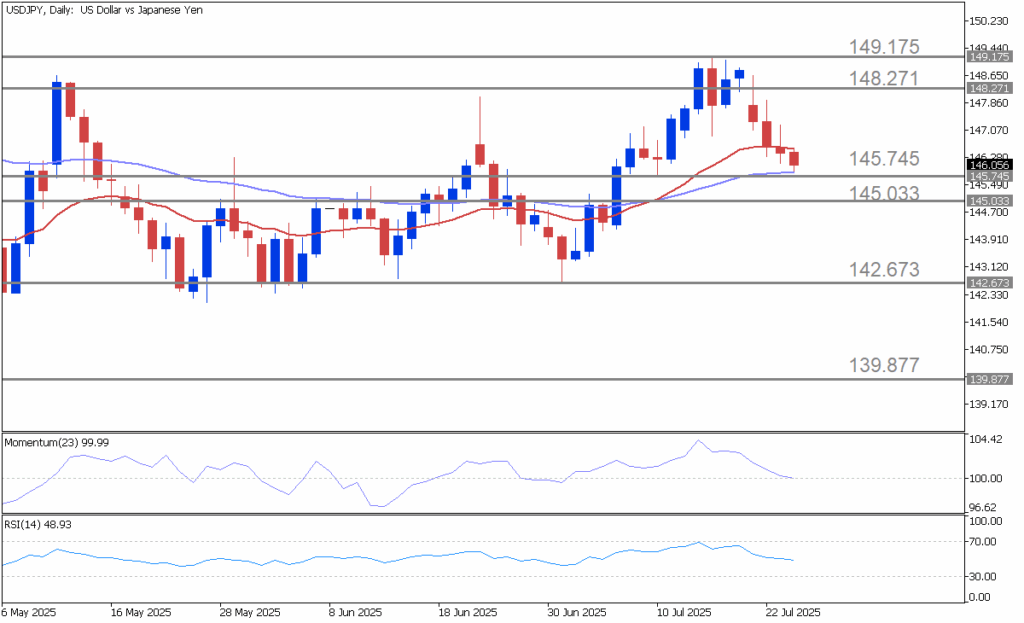Click the 8 Jun 2025 date label
Viewport: 1024px width, 623px height.
pos(355,613)
